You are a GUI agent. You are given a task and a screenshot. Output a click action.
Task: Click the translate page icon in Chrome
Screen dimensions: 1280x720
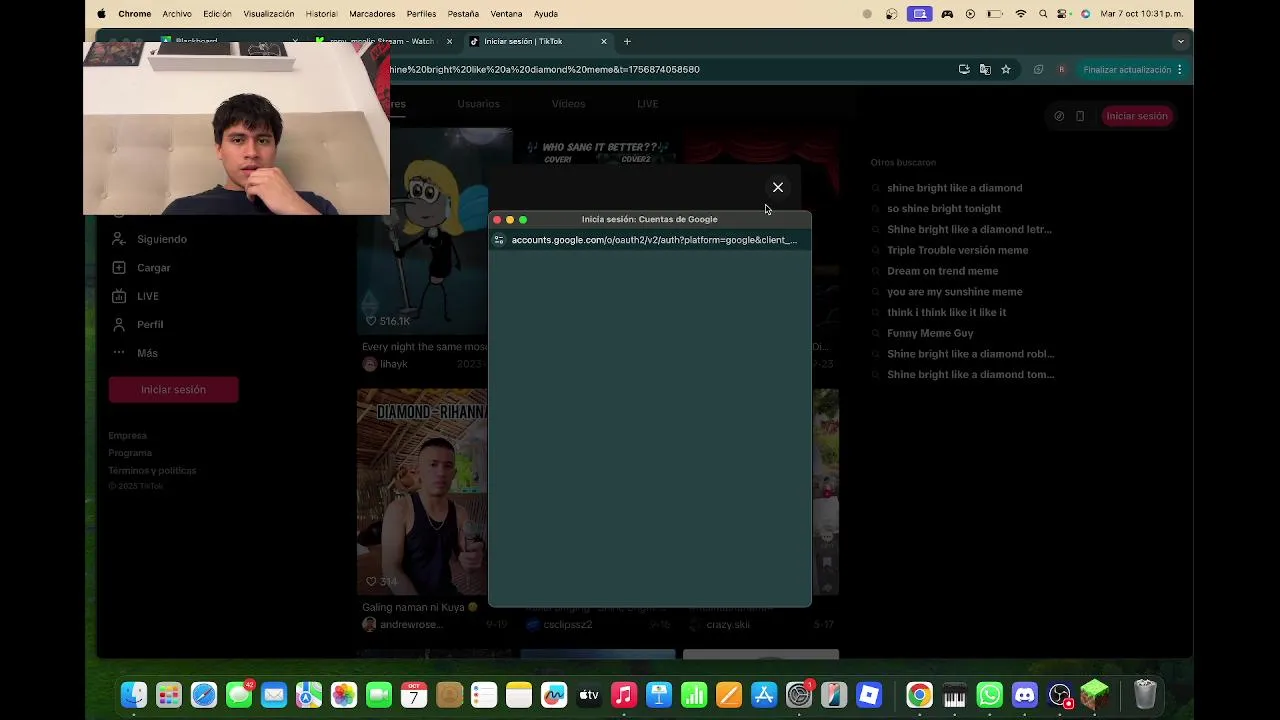(x=985, y=70)
